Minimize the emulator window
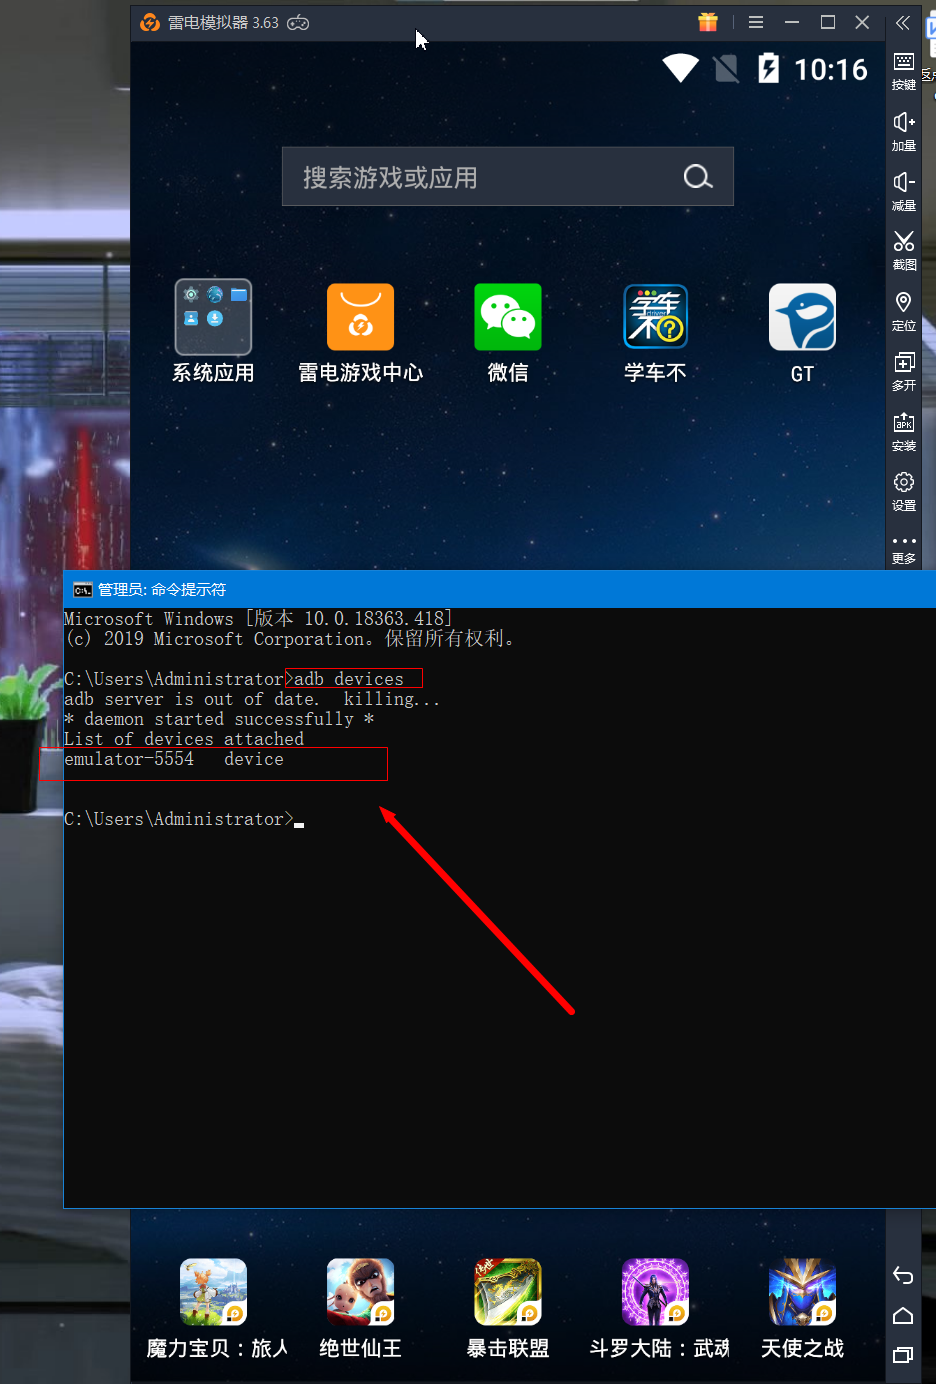This screenshot has width=936, height=1384. [792, 22]
